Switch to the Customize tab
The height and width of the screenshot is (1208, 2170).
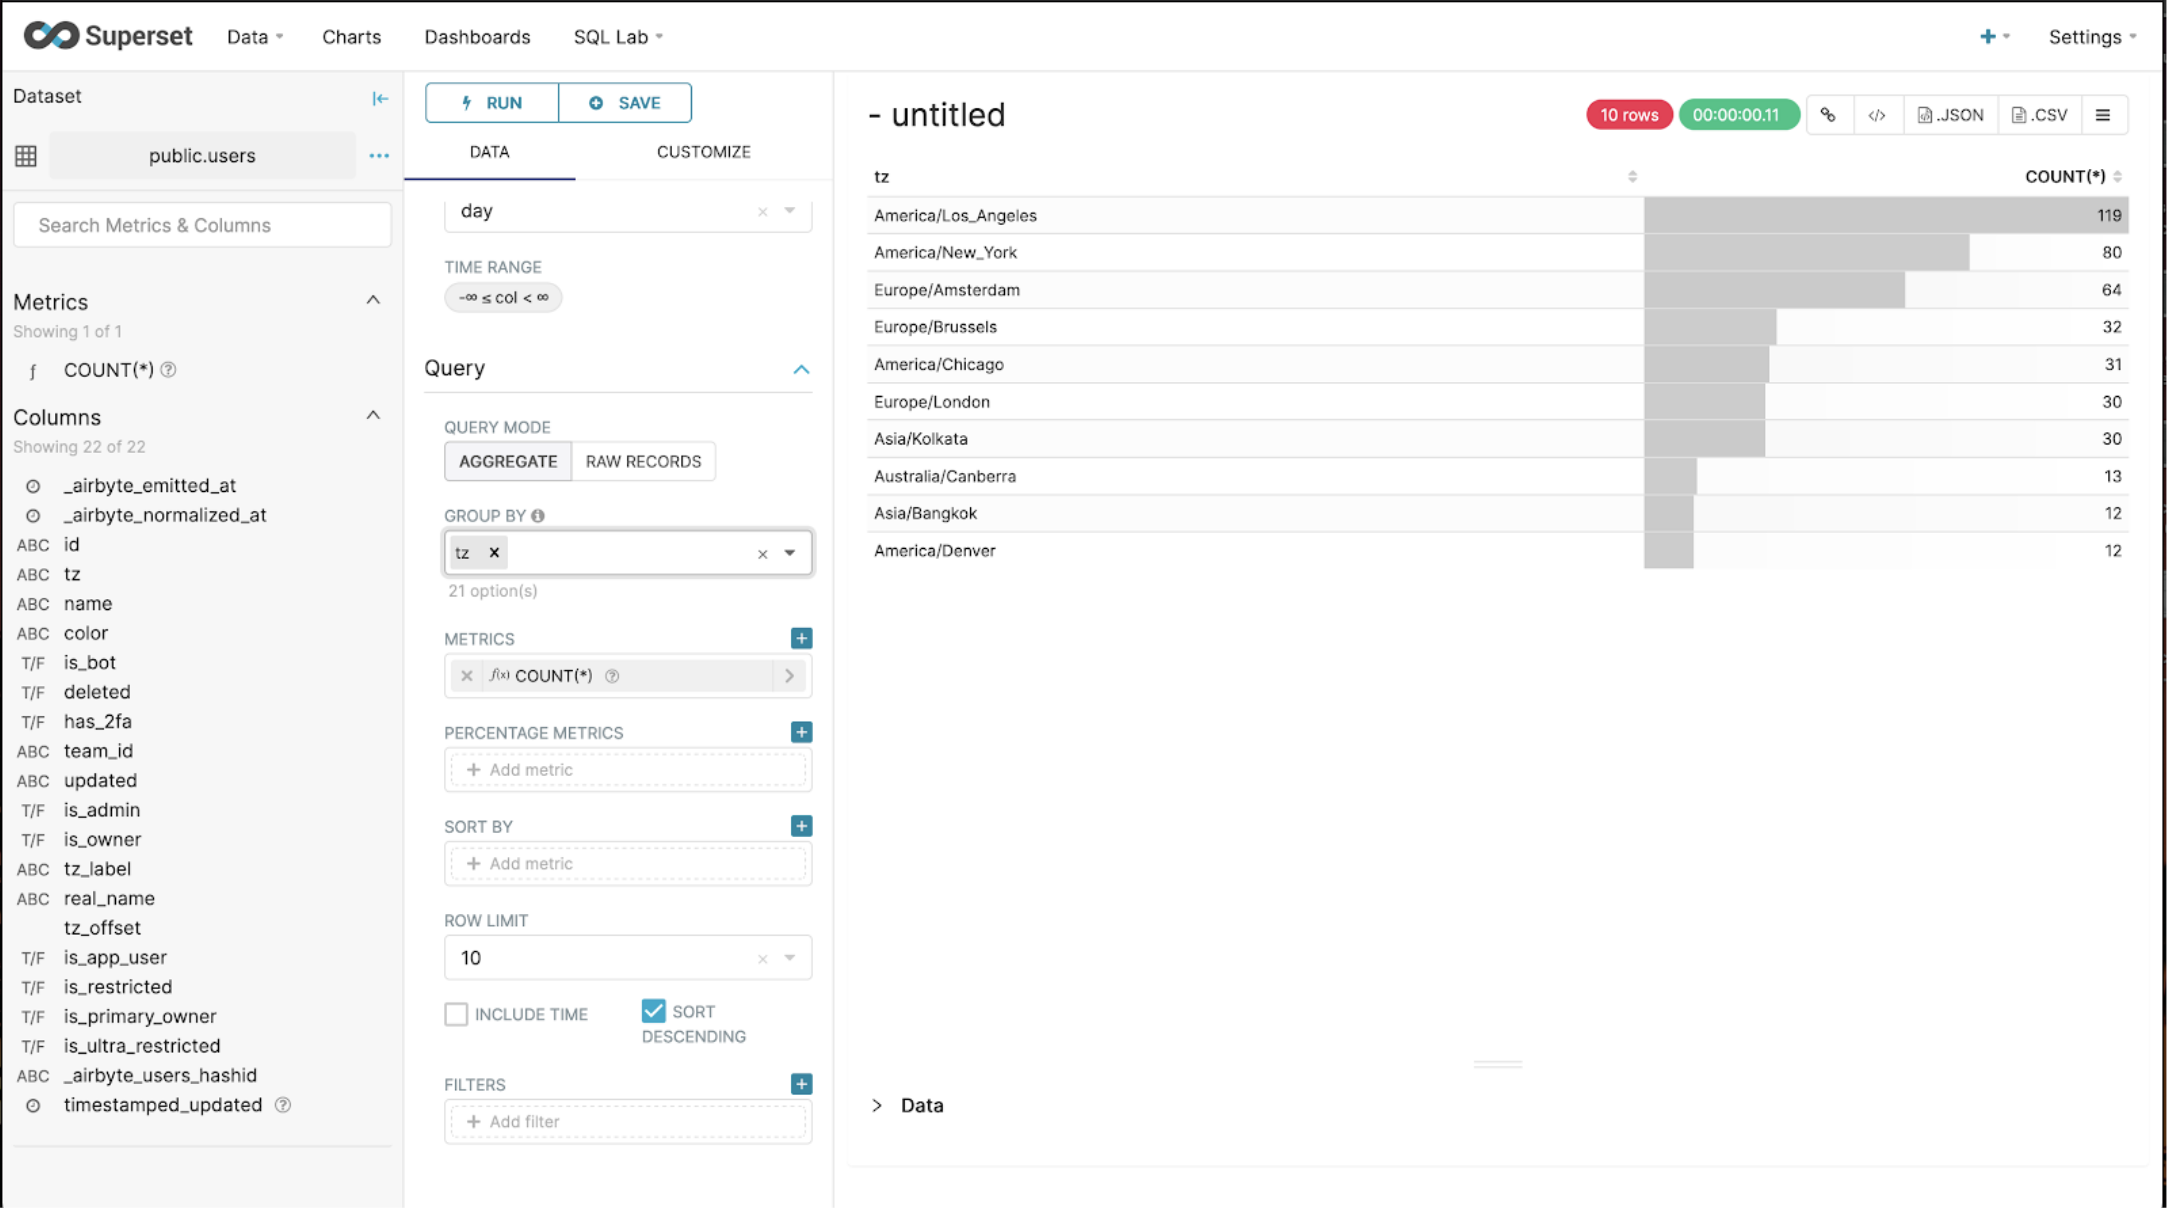[703, 152]
